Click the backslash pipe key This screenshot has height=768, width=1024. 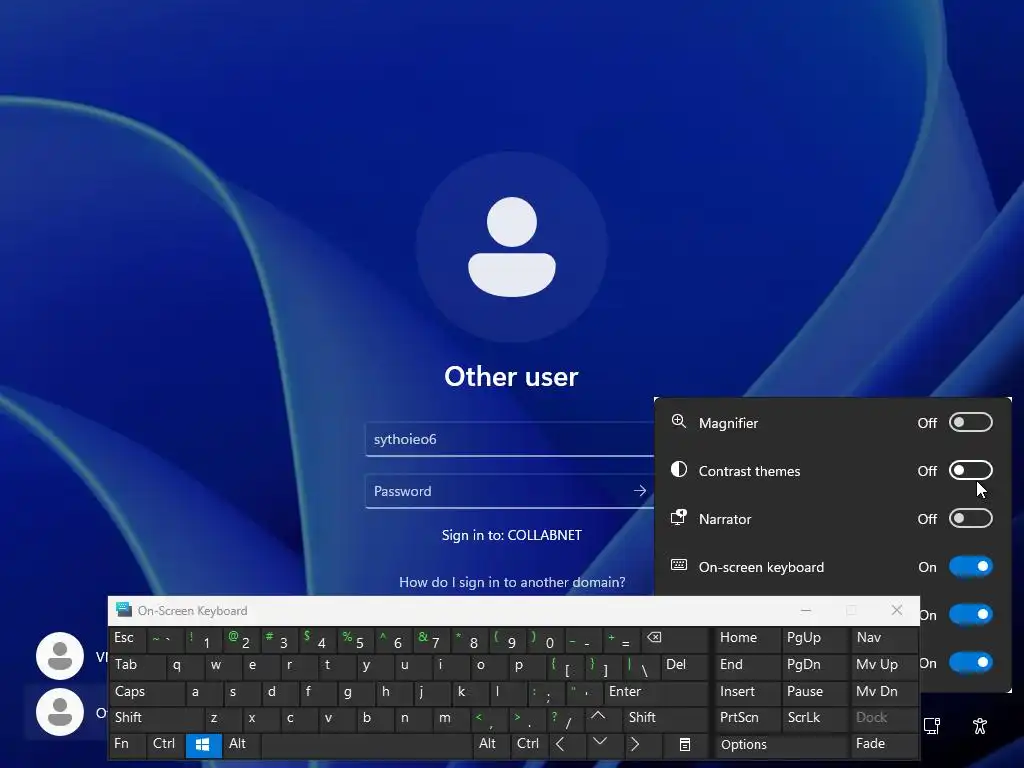point(641,666)
